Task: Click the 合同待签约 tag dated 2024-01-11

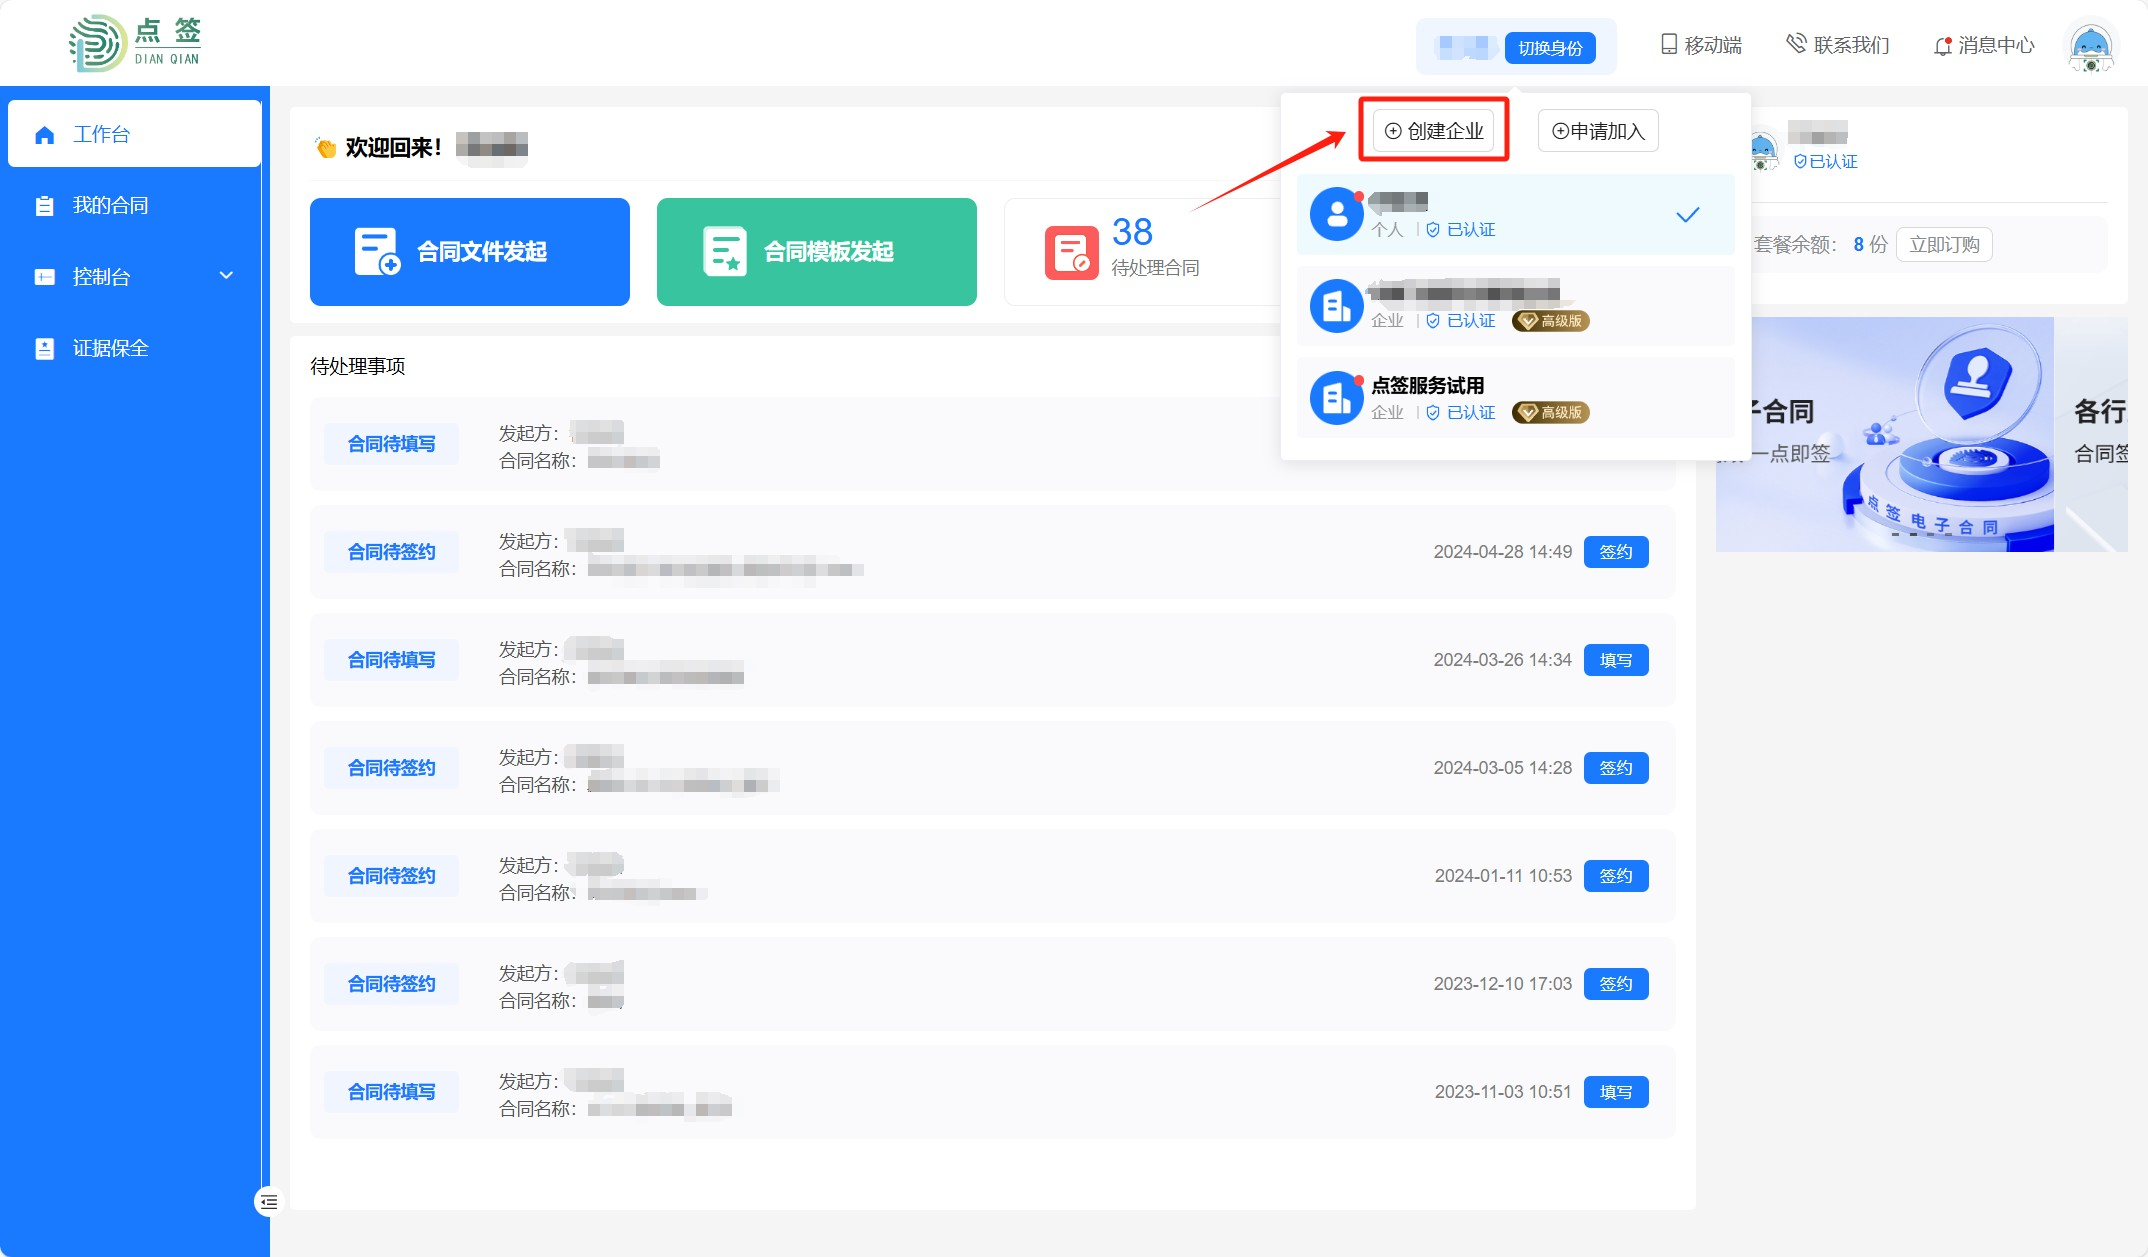Action: tap(391, 876)
